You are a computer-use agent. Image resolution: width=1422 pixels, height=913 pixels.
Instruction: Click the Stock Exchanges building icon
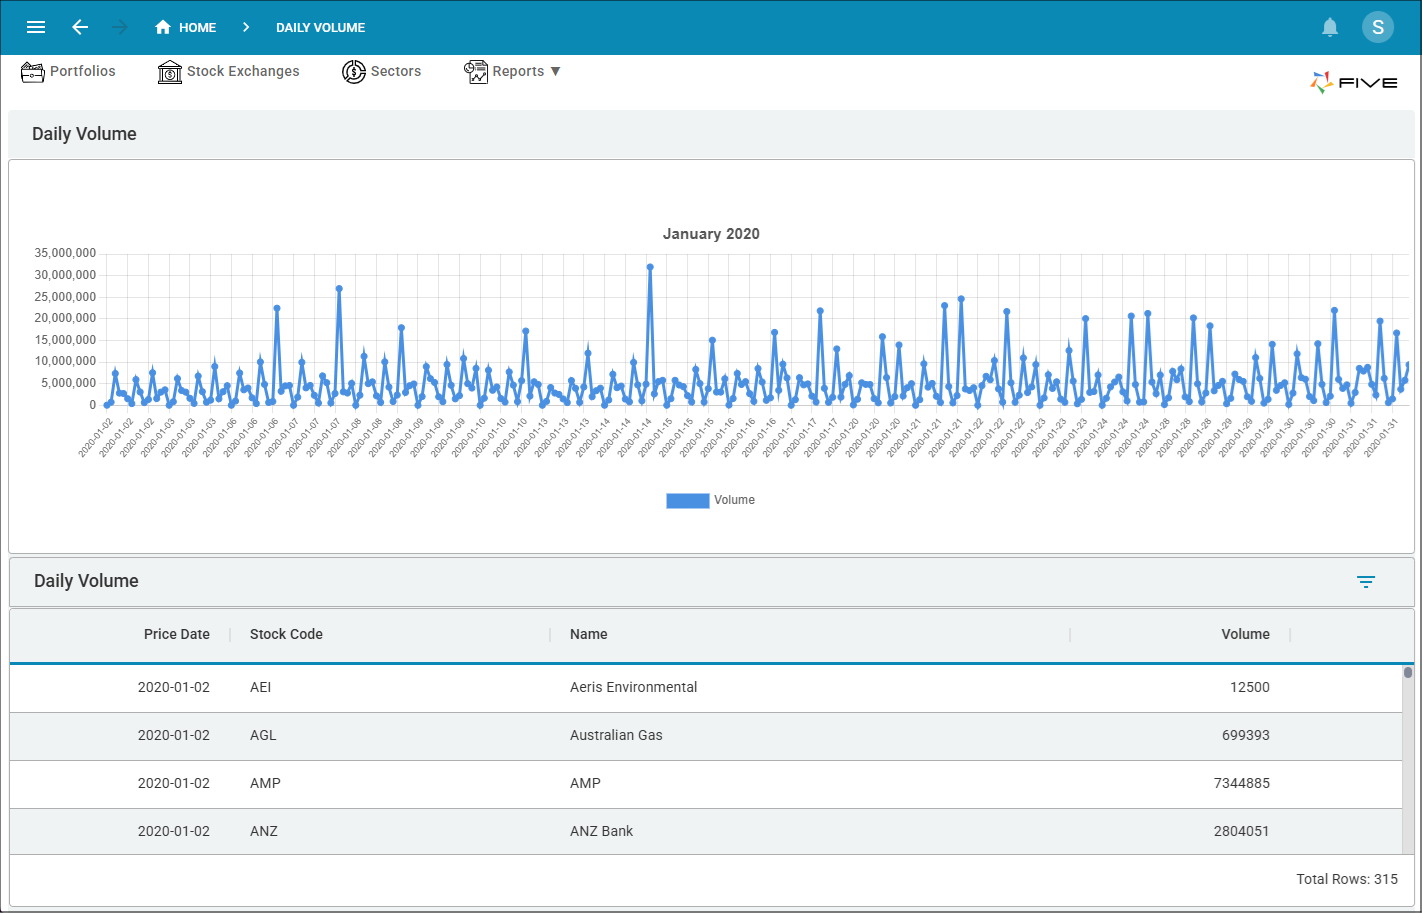pos(170,72)
